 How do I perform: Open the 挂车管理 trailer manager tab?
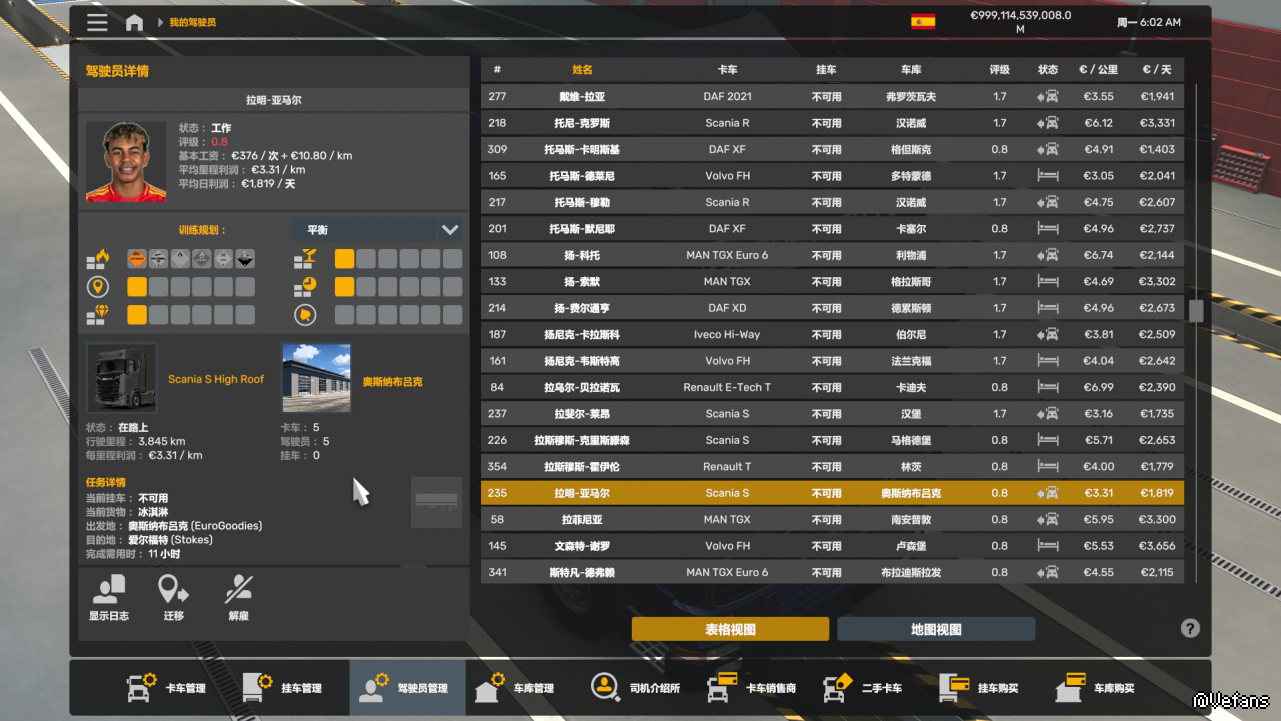pos(282,688)
